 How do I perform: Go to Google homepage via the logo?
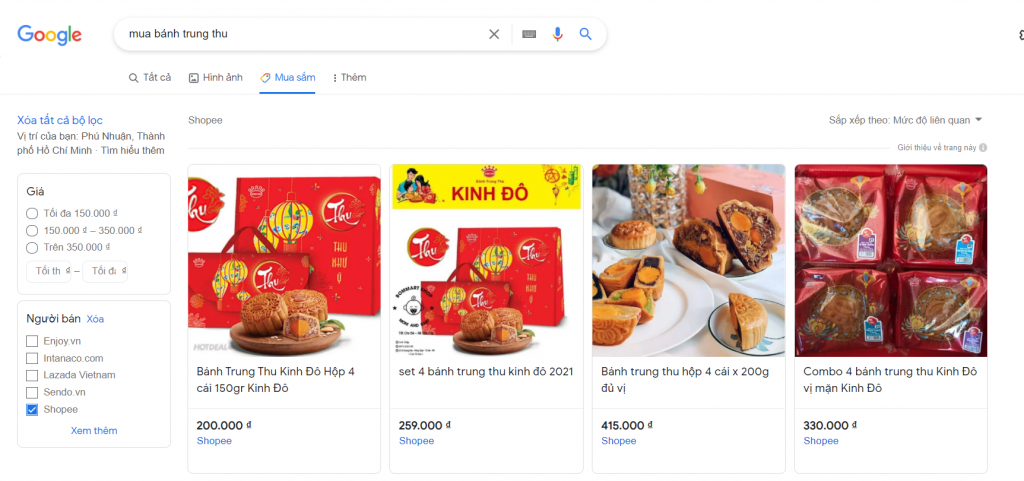pyautogui.click(x=49, y=35)
